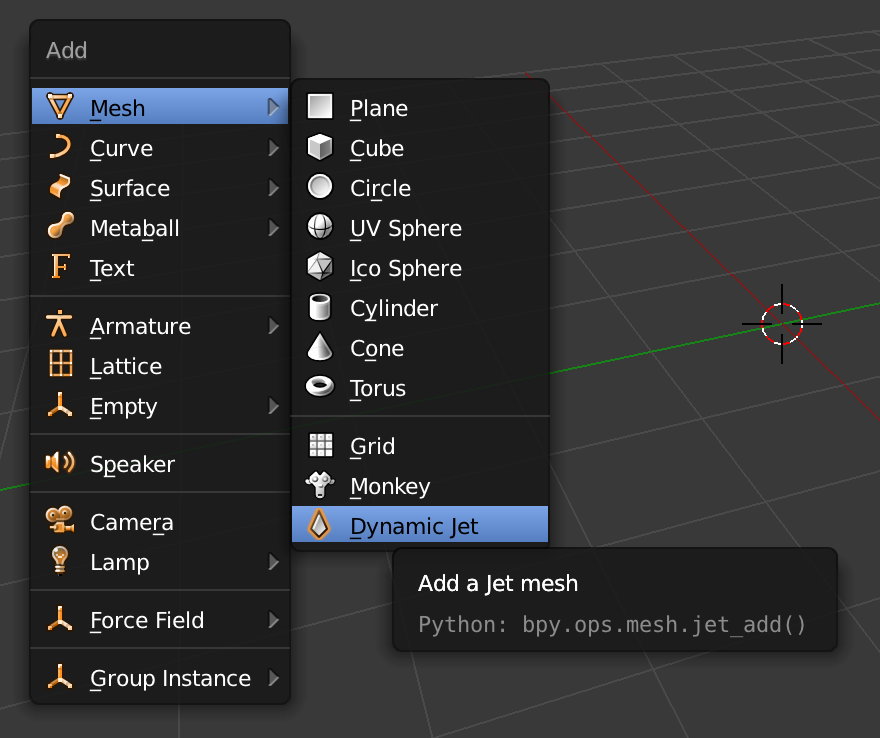The width and height of the screenshot is (880, 738).
Task: Expand the Empty submenu arrow
Action: 275,406
